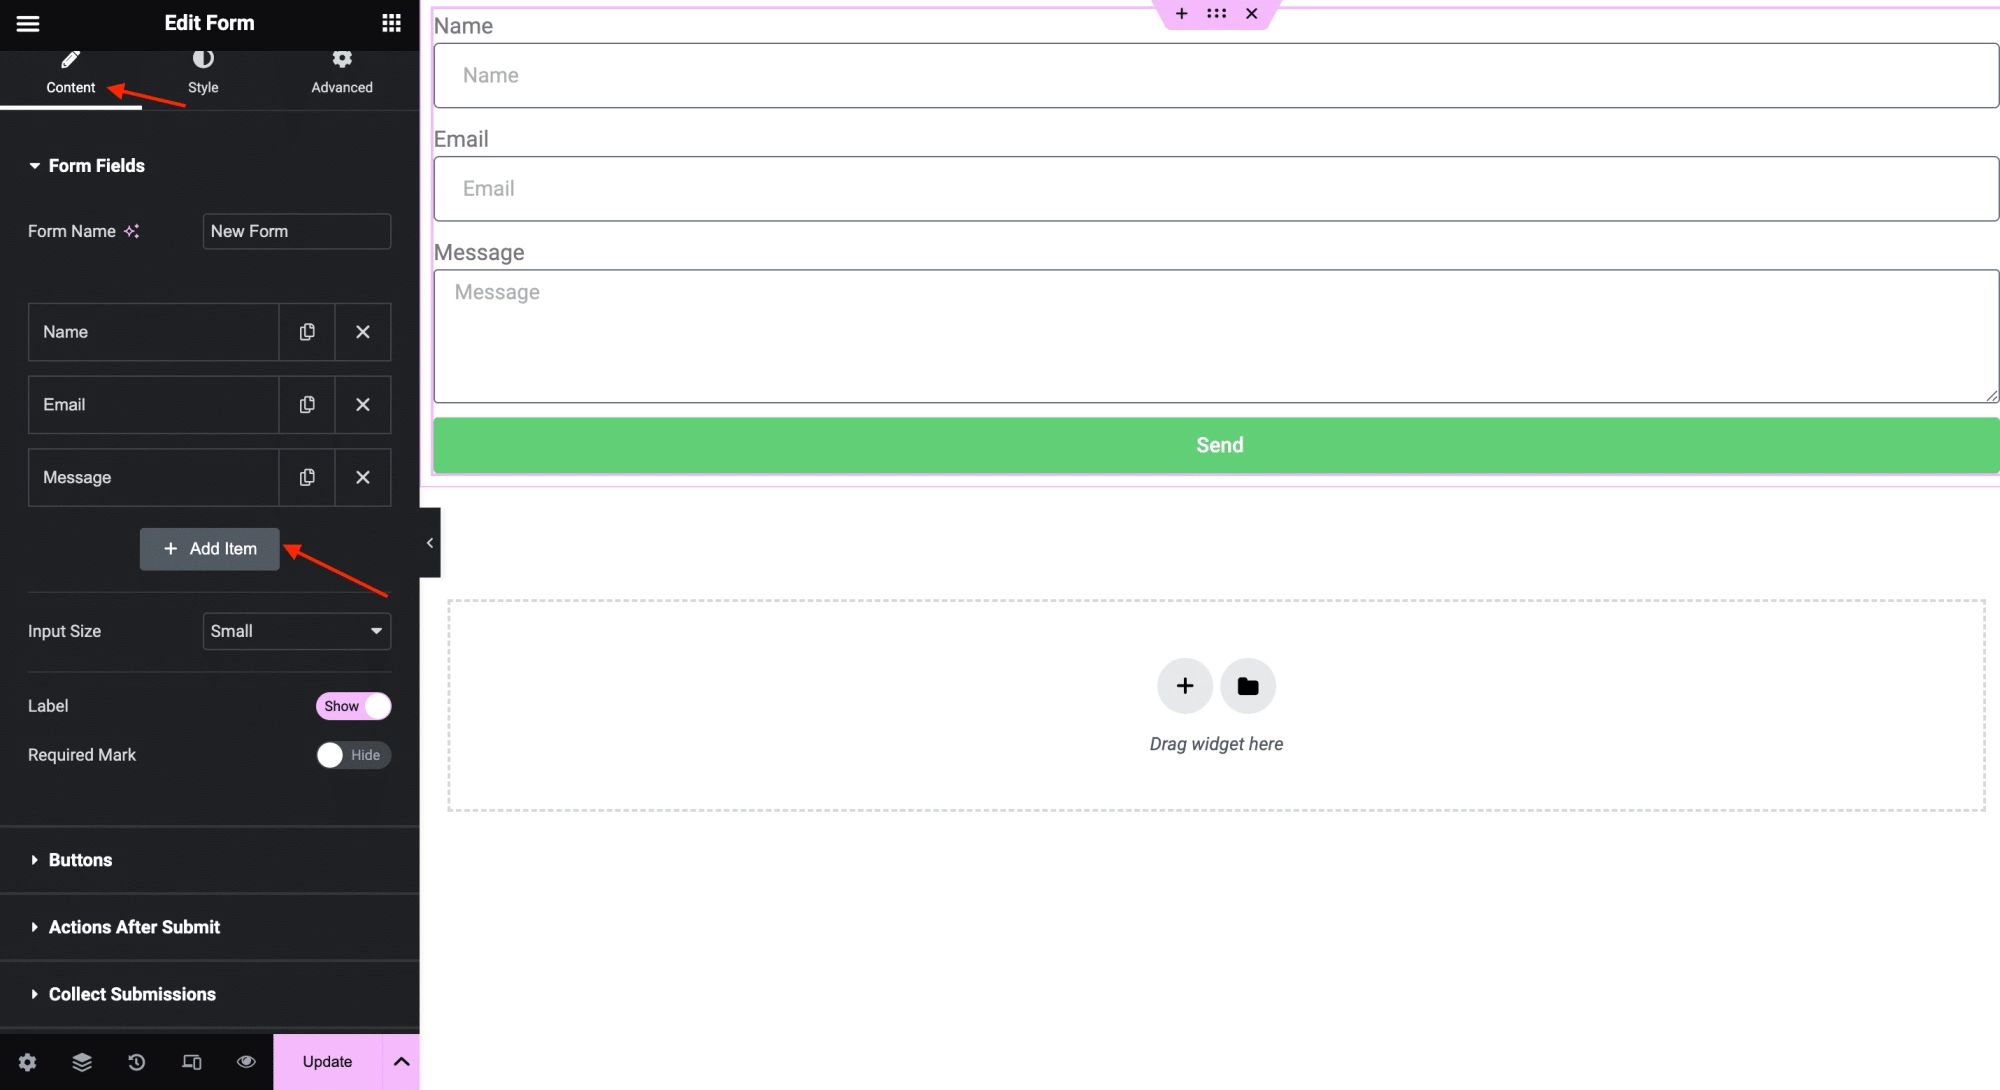
Task: Duplicate the Name field item
Action: [307, 332]
